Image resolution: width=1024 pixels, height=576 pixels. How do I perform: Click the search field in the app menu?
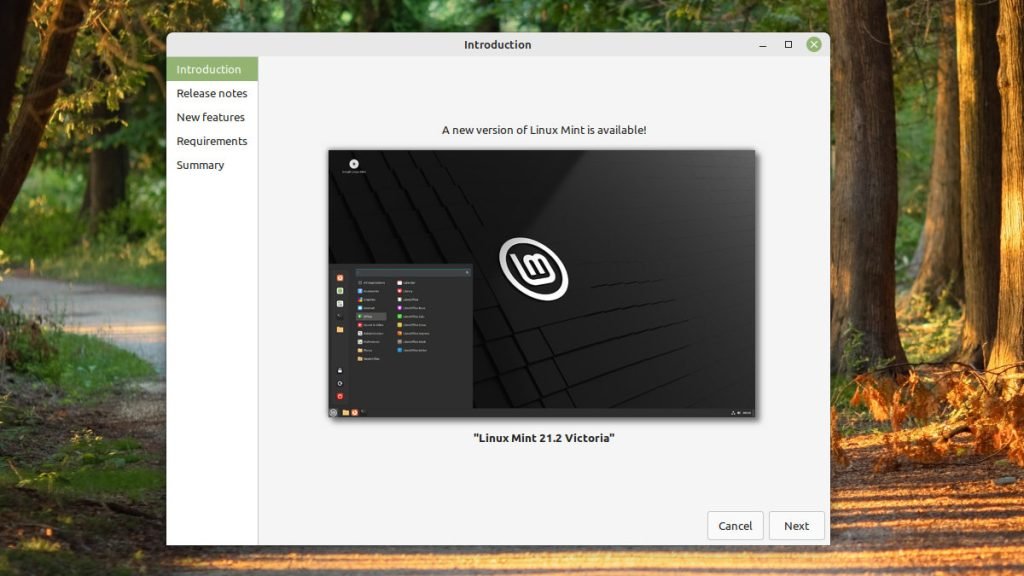click(410, 272)
